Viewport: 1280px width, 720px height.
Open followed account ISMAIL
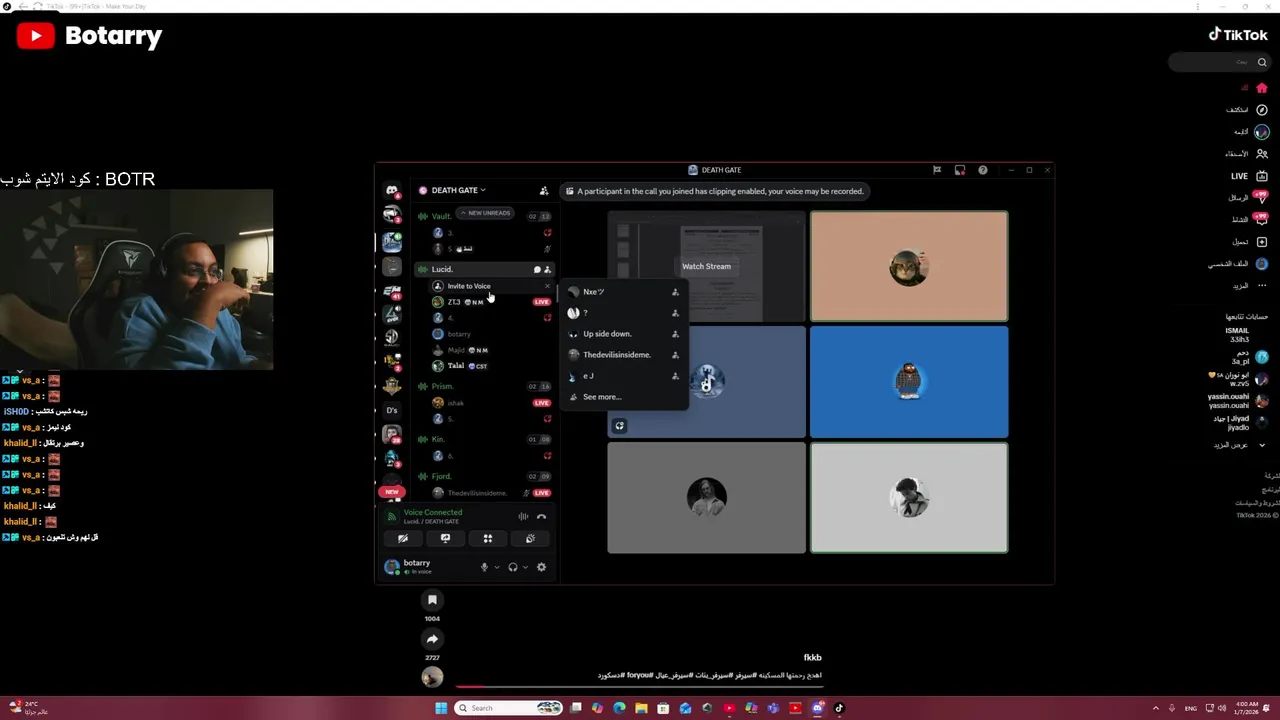pos(1238,335)
